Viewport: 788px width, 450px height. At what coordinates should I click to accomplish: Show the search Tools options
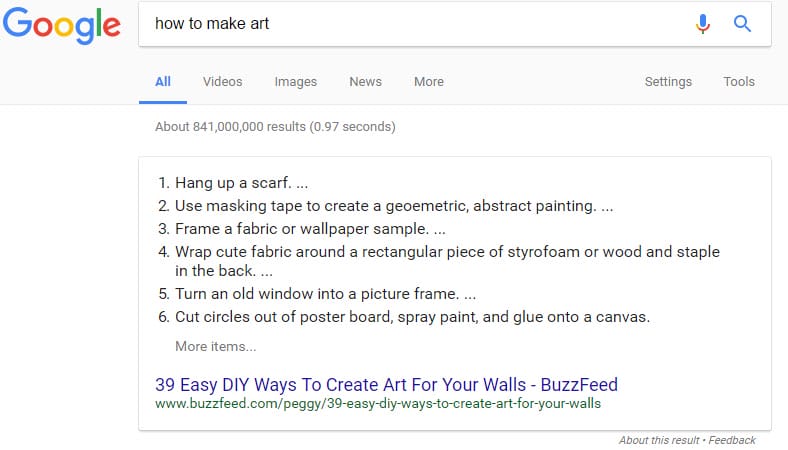(739, 82)
